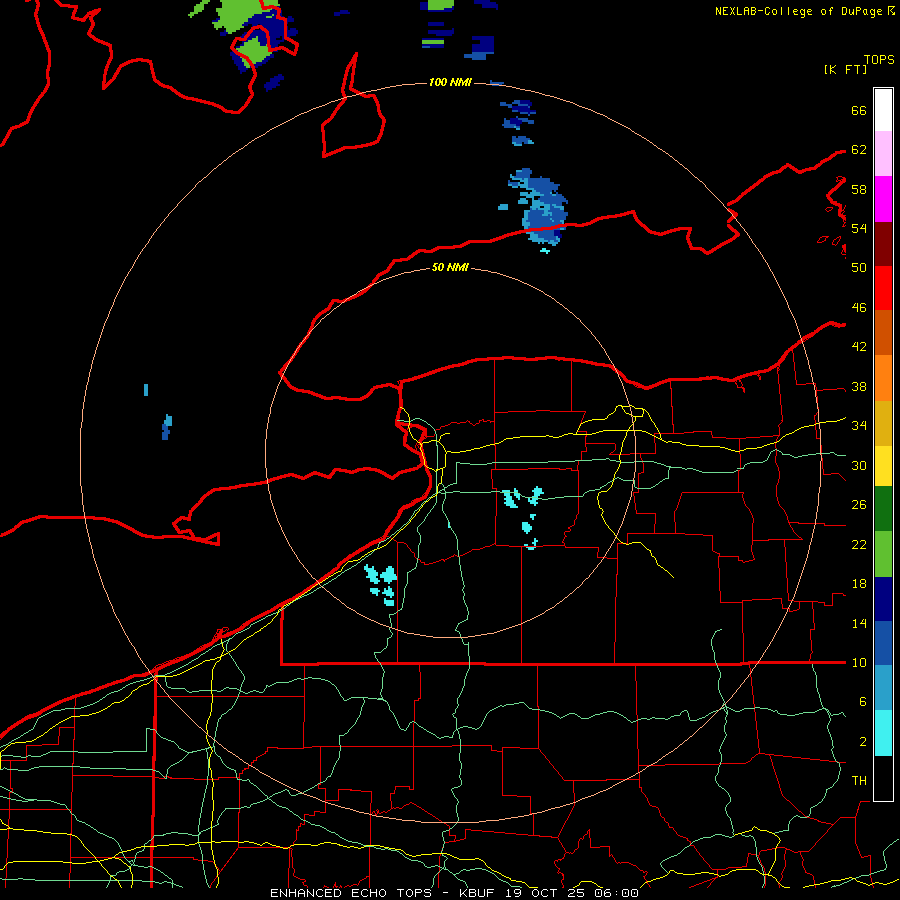Click the '34' legend value
Viewport: 900px width, 900px height.
coord(859,425)
